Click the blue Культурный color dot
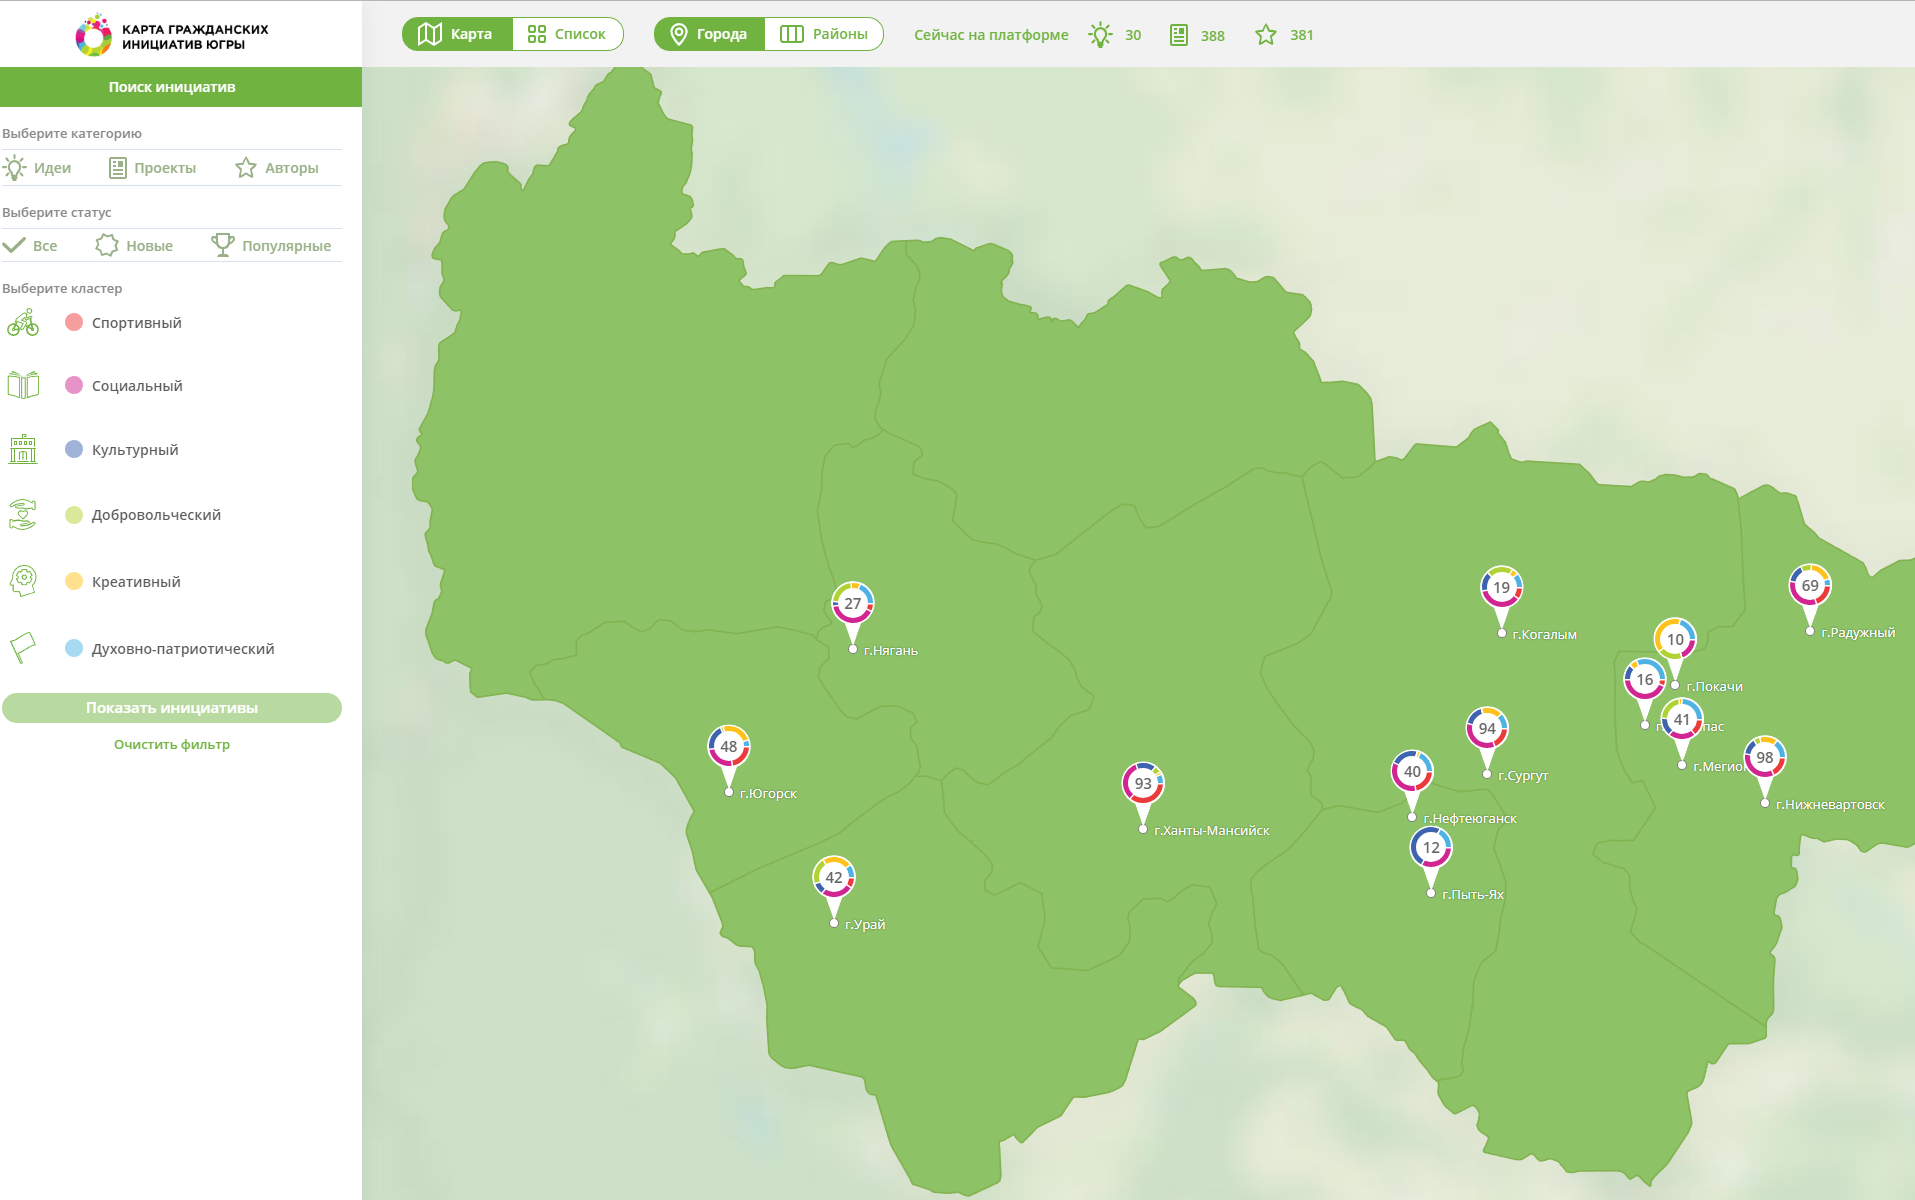The image size is (1915, 1200). pyautogui.click(x=74, y=449)
